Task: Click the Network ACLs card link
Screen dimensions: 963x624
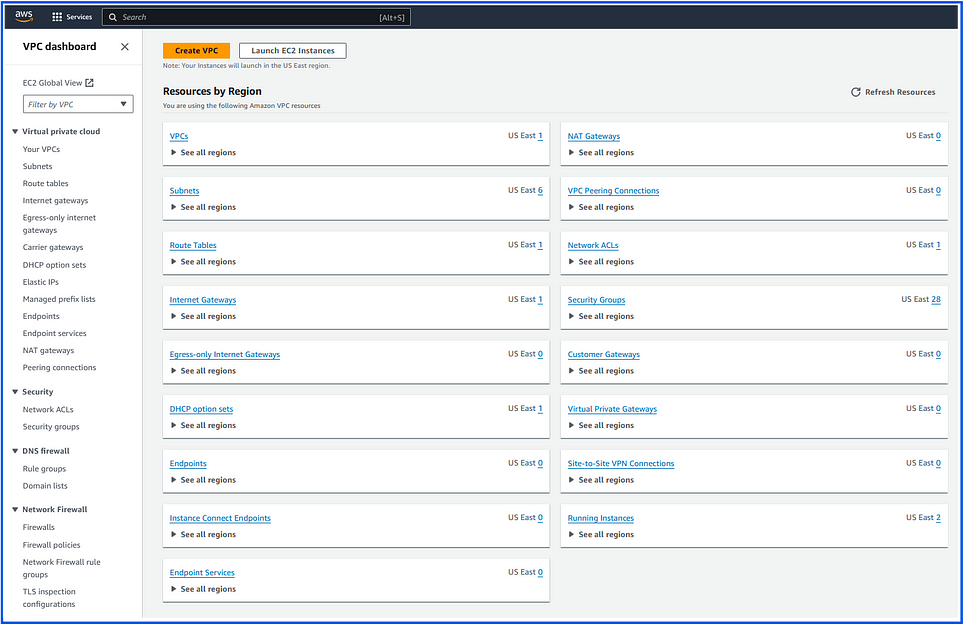Action: point(593,245)
